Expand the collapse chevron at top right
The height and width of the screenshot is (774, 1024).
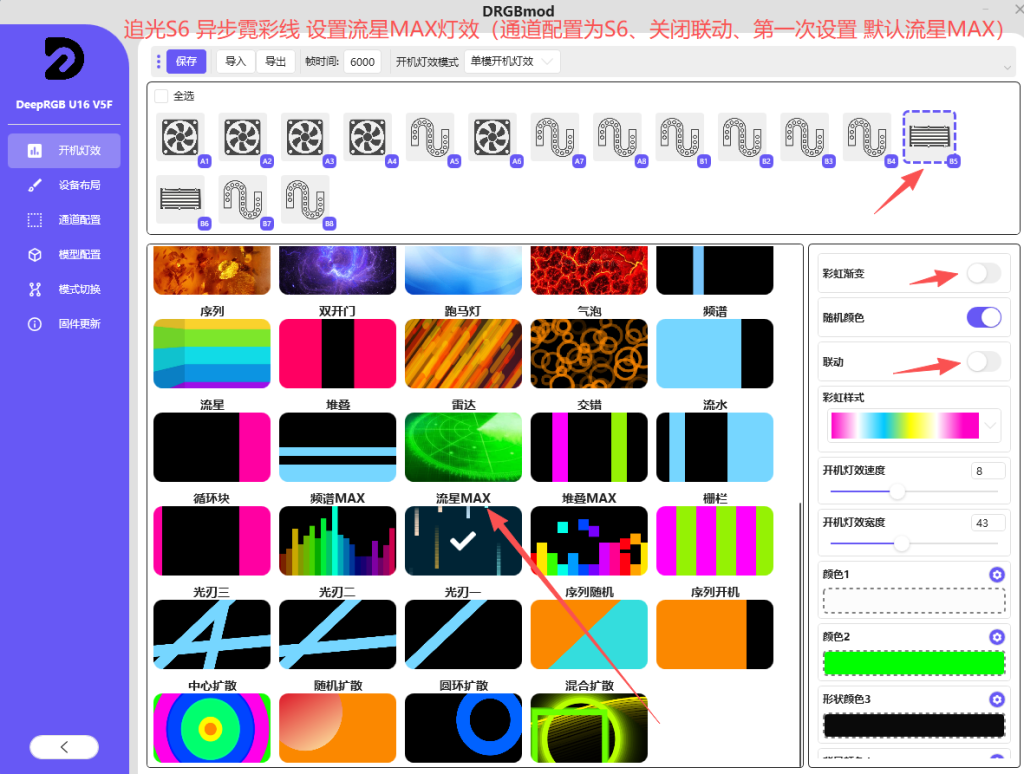(1006, 66)
